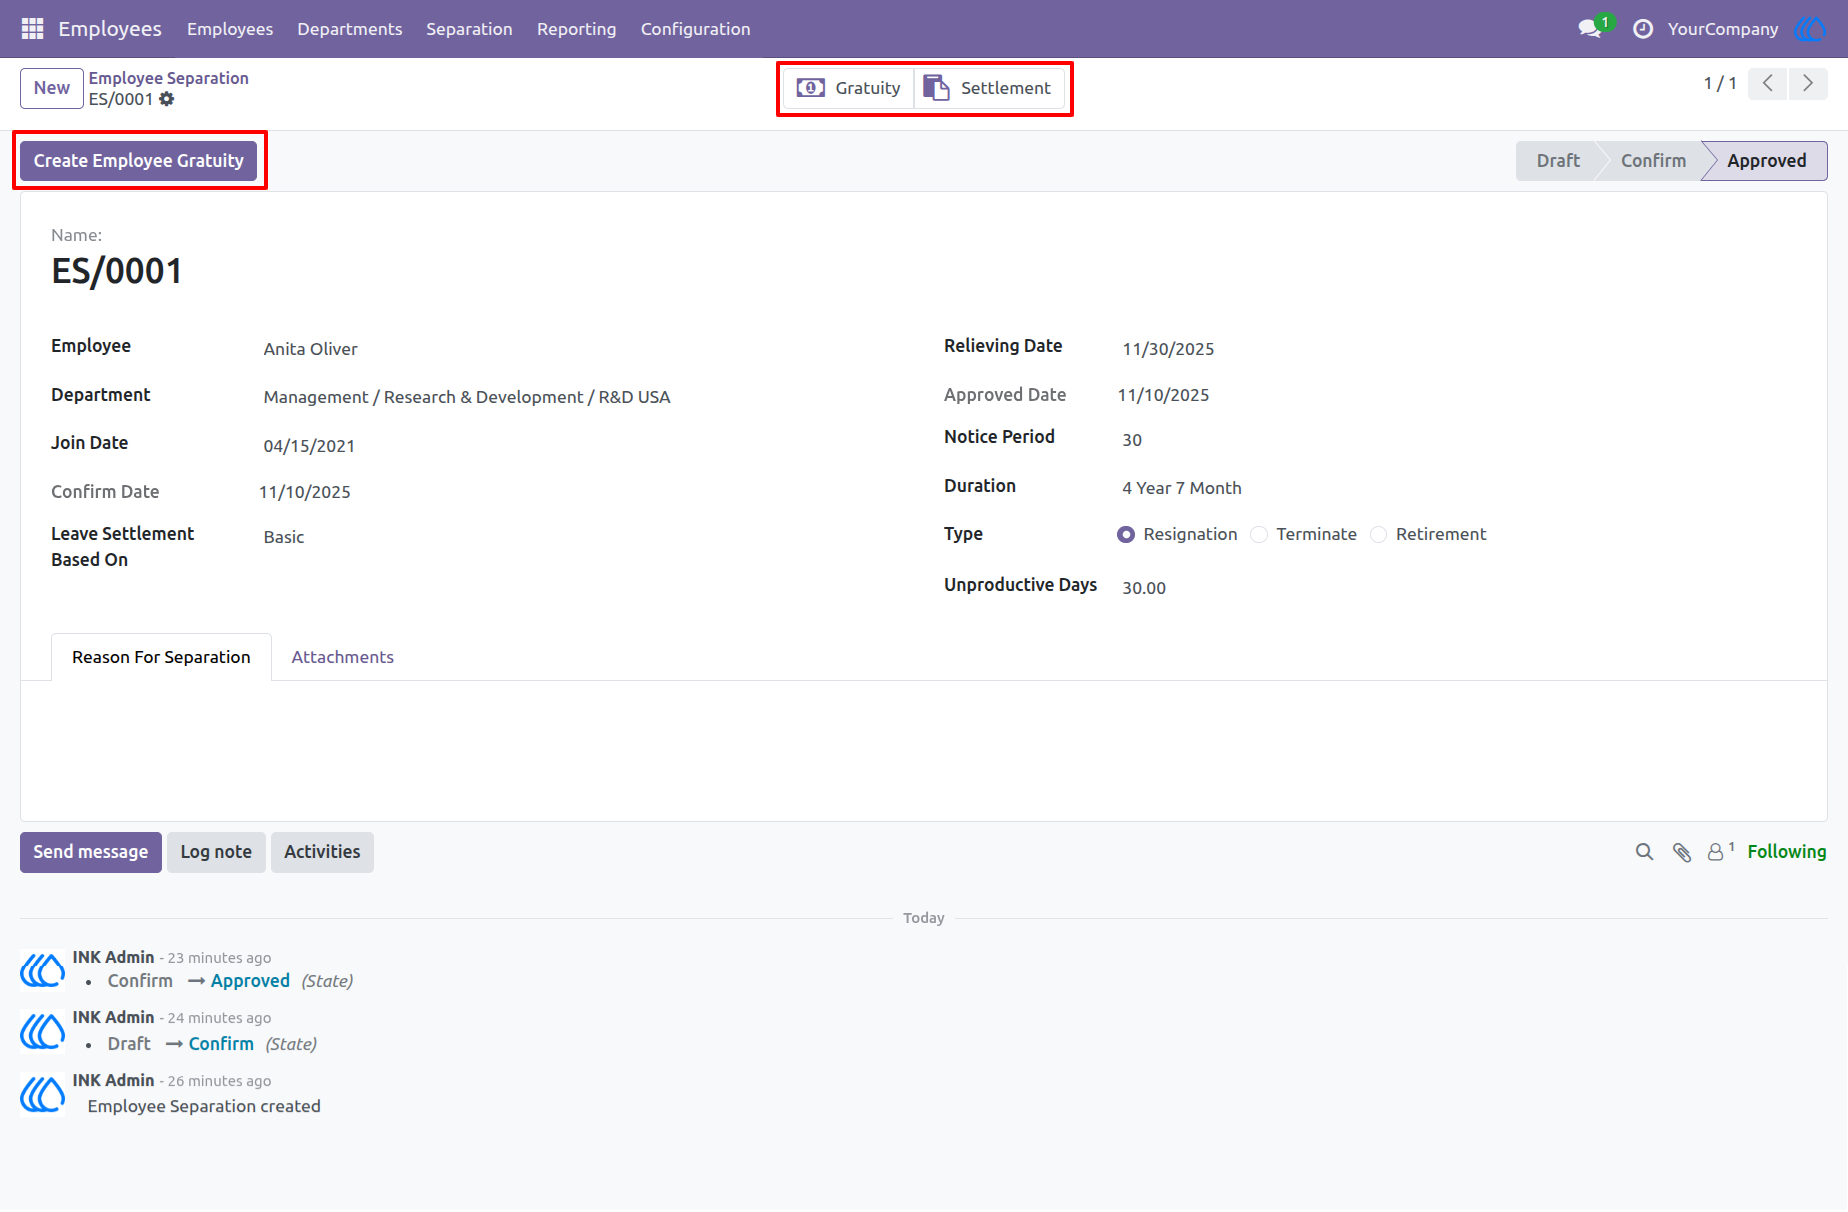Image resolution: width=1848 pixels, height=1212 pixels.
Task: Select the Terminate radio option
Action: [x=1259, y=535]
